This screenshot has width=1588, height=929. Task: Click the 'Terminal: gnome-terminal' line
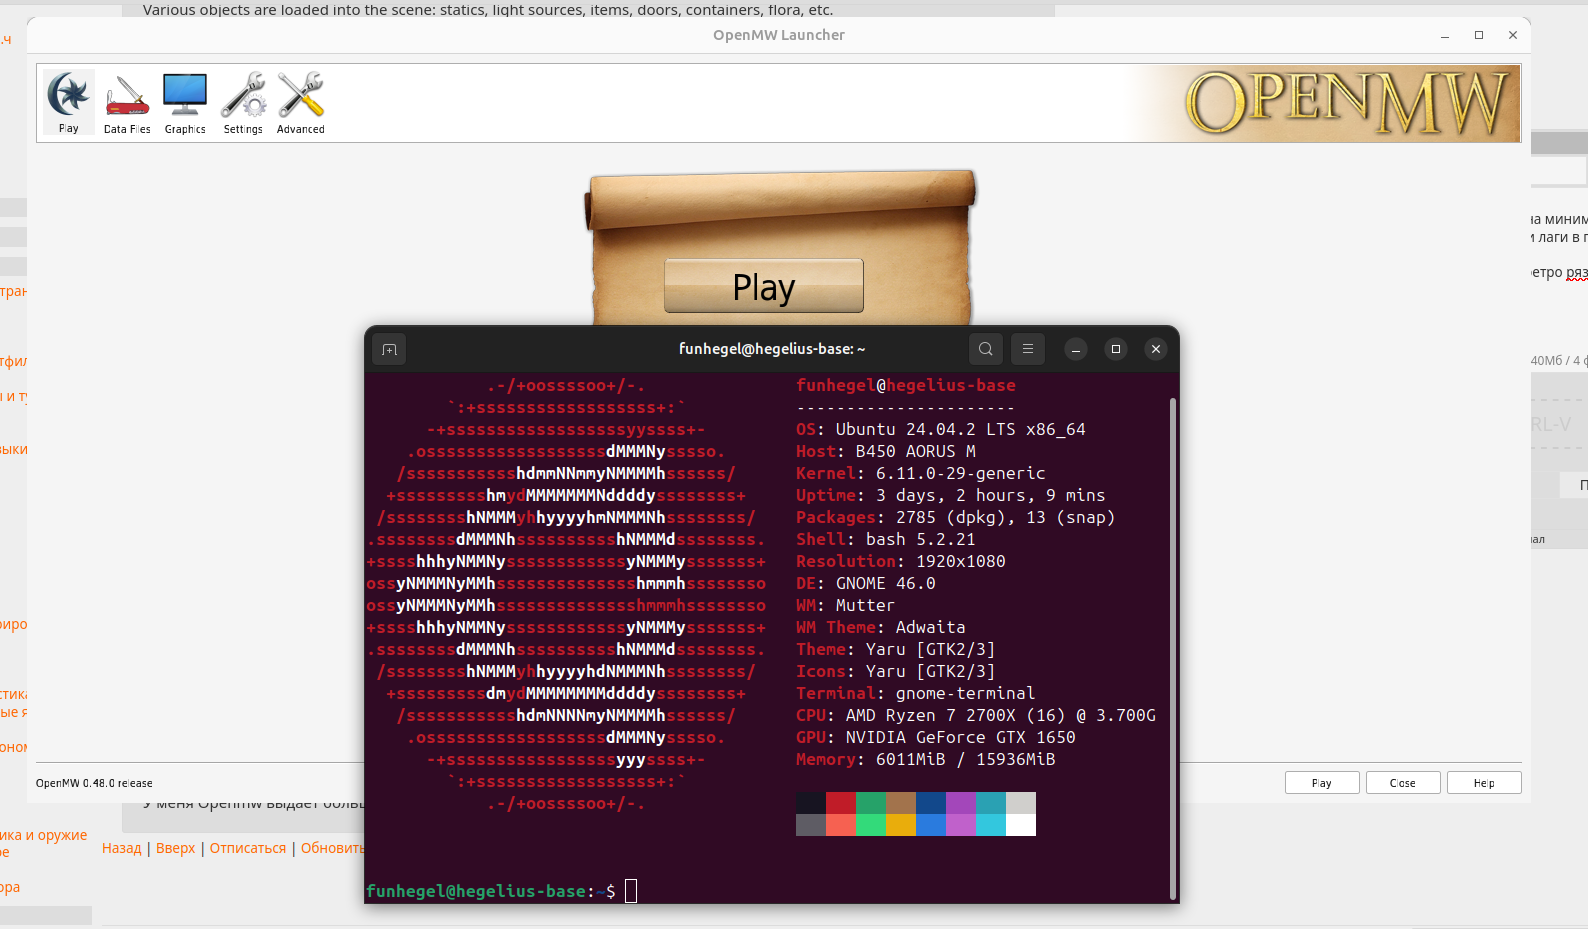click(x=916, y=693)
